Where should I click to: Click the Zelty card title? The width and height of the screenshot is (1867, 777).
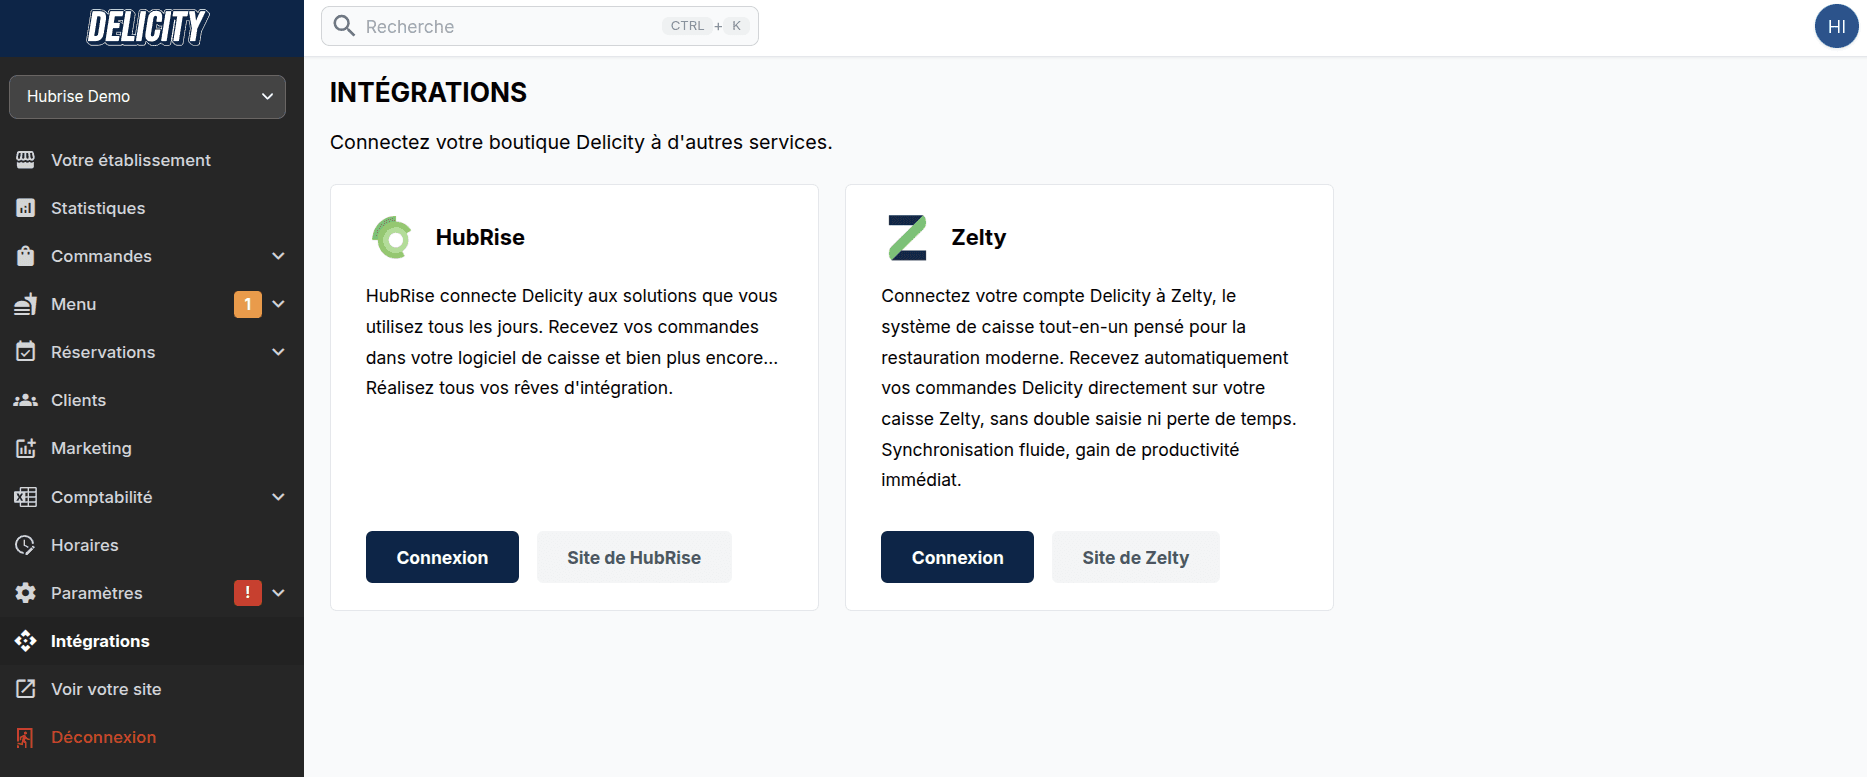point(978,238)
